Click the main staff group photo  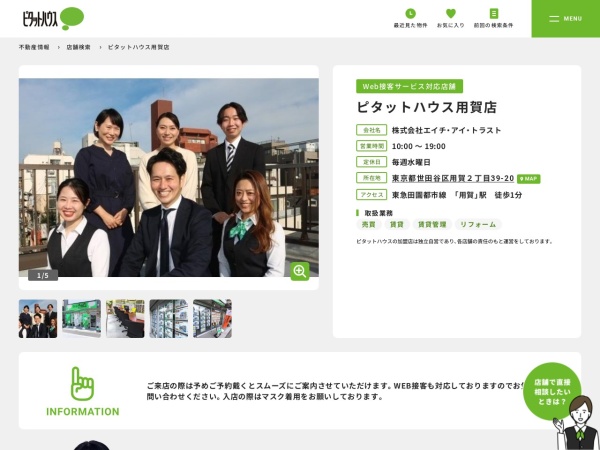point(169,177)
